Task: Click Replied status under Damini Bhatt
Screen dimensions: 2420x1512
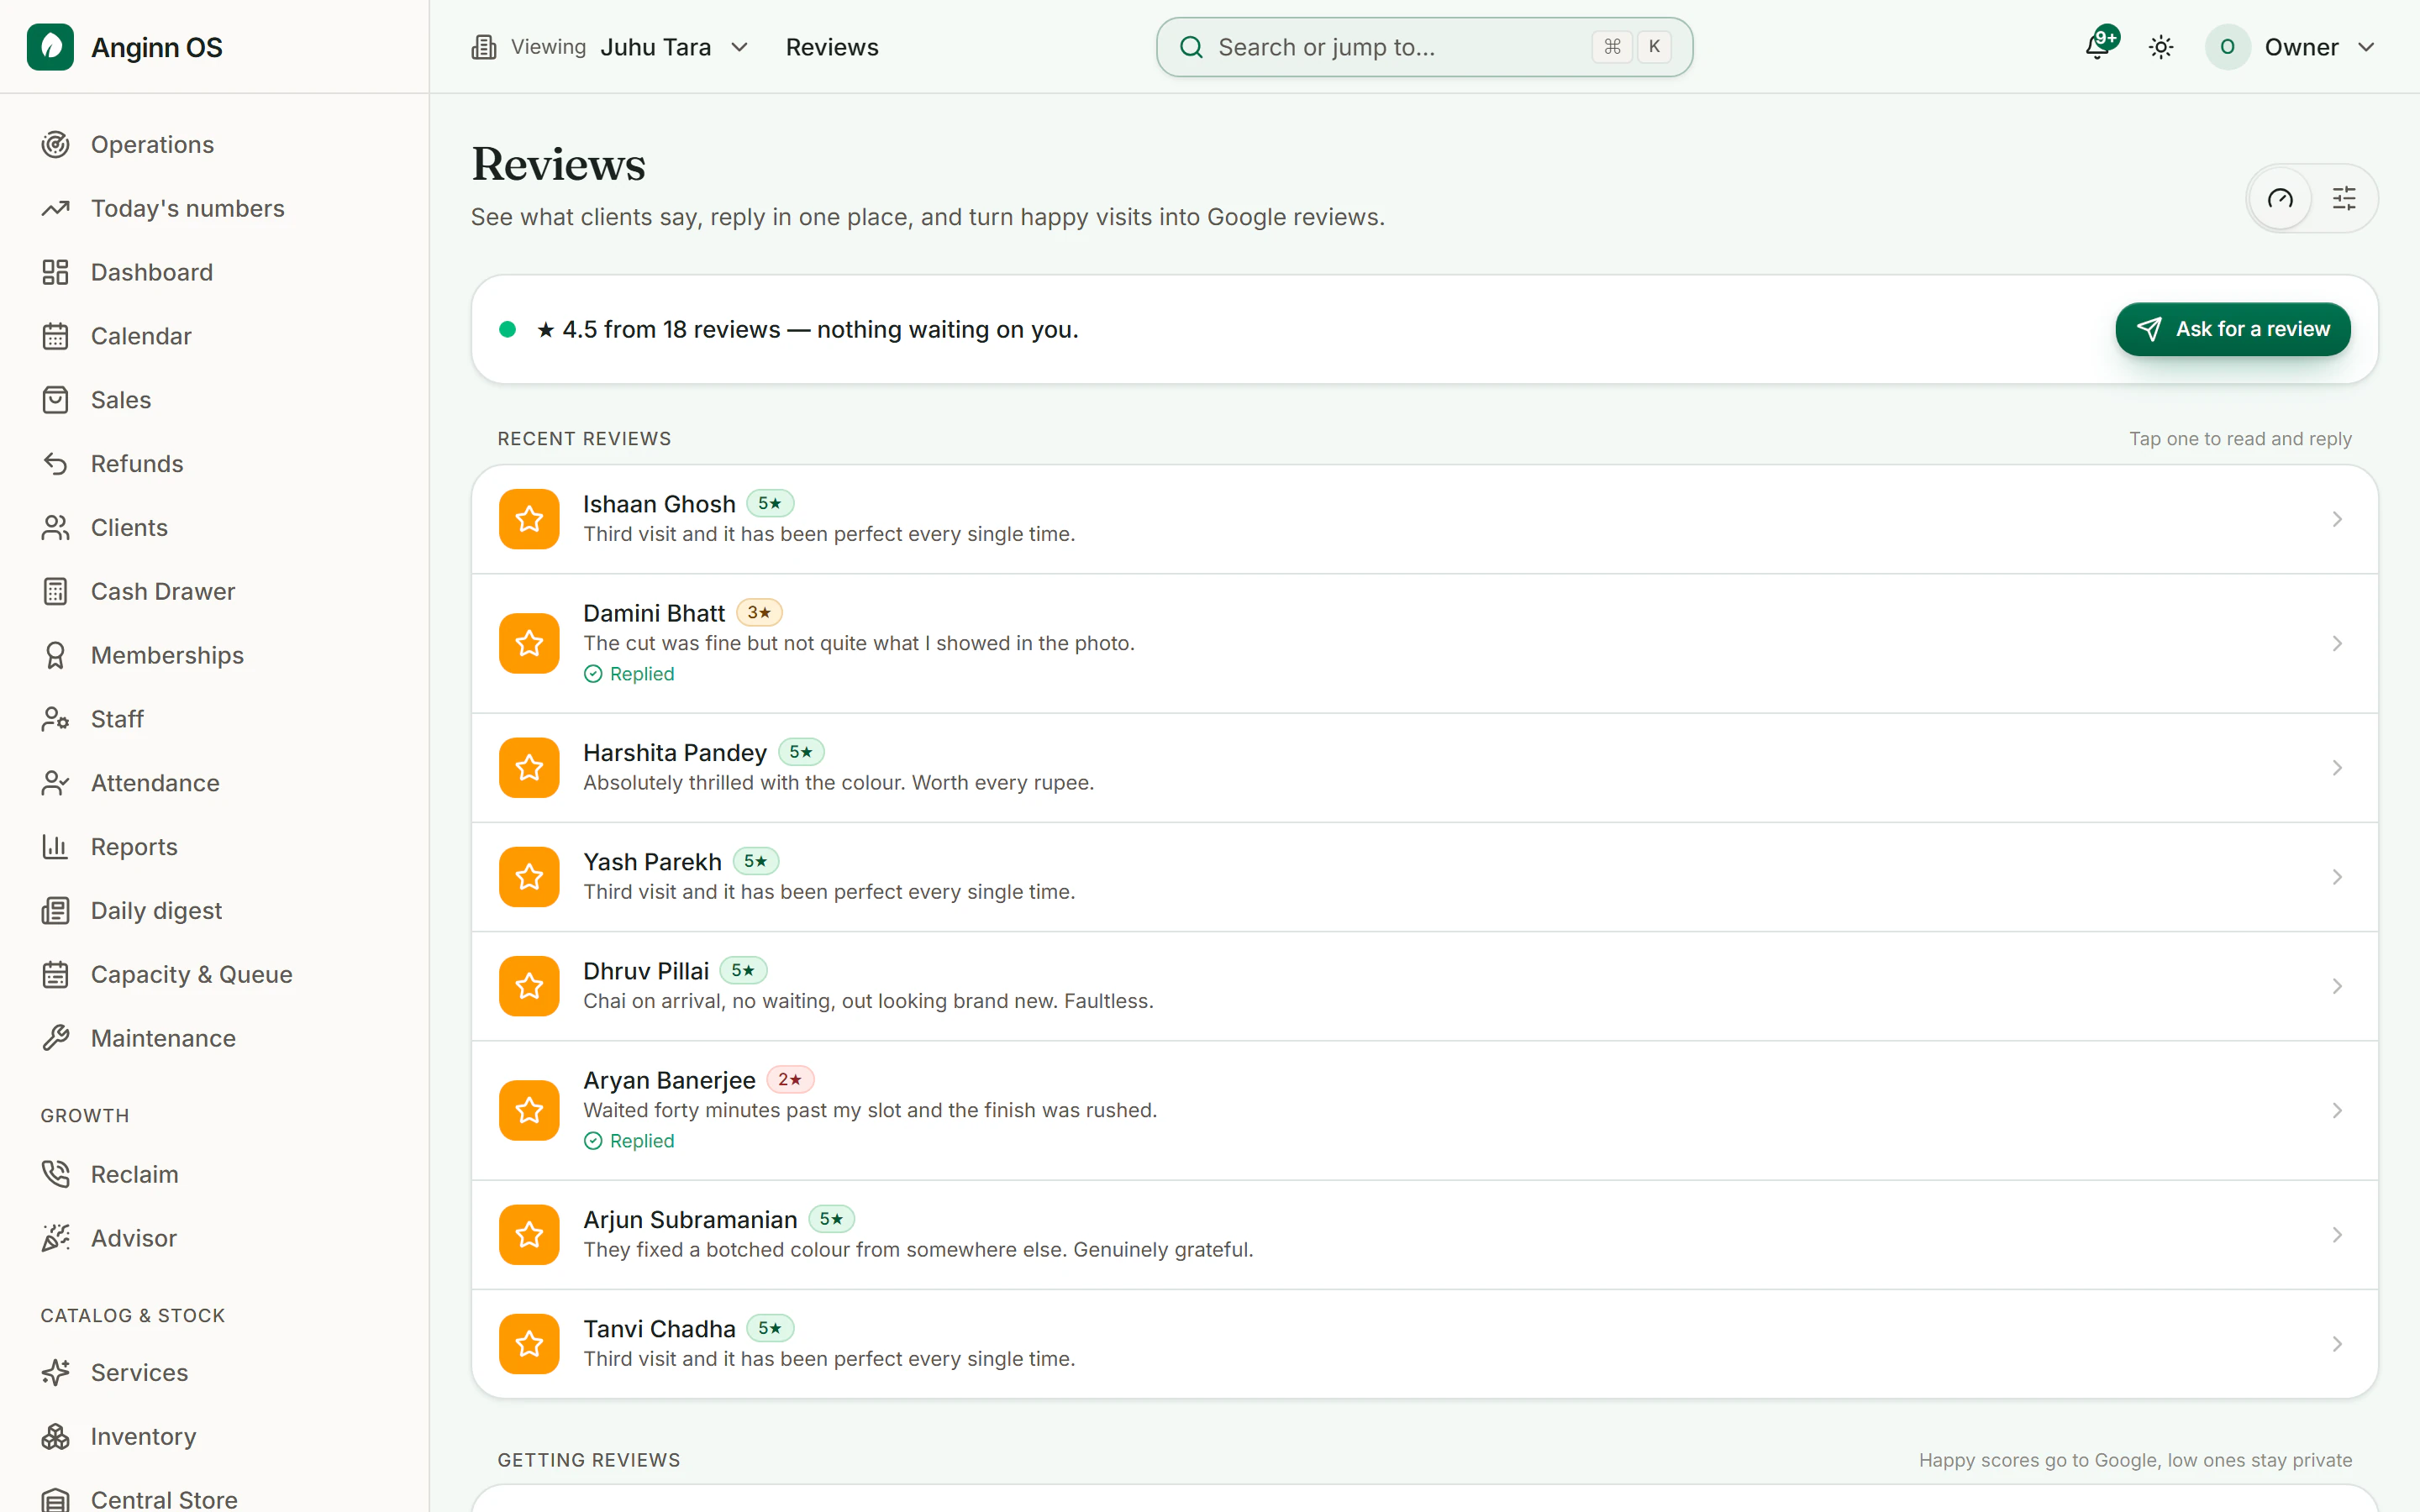Action: coord(629,674)
